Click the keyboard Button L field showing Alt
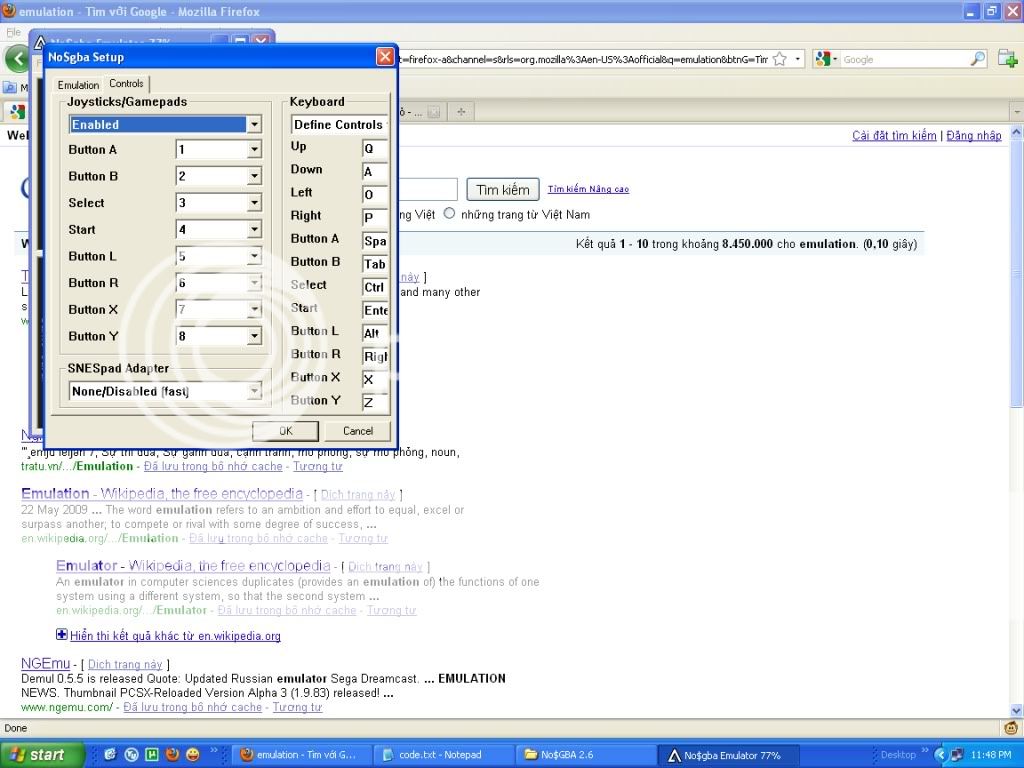This screenshot has width=1024, height=768. tap(375, 333)
